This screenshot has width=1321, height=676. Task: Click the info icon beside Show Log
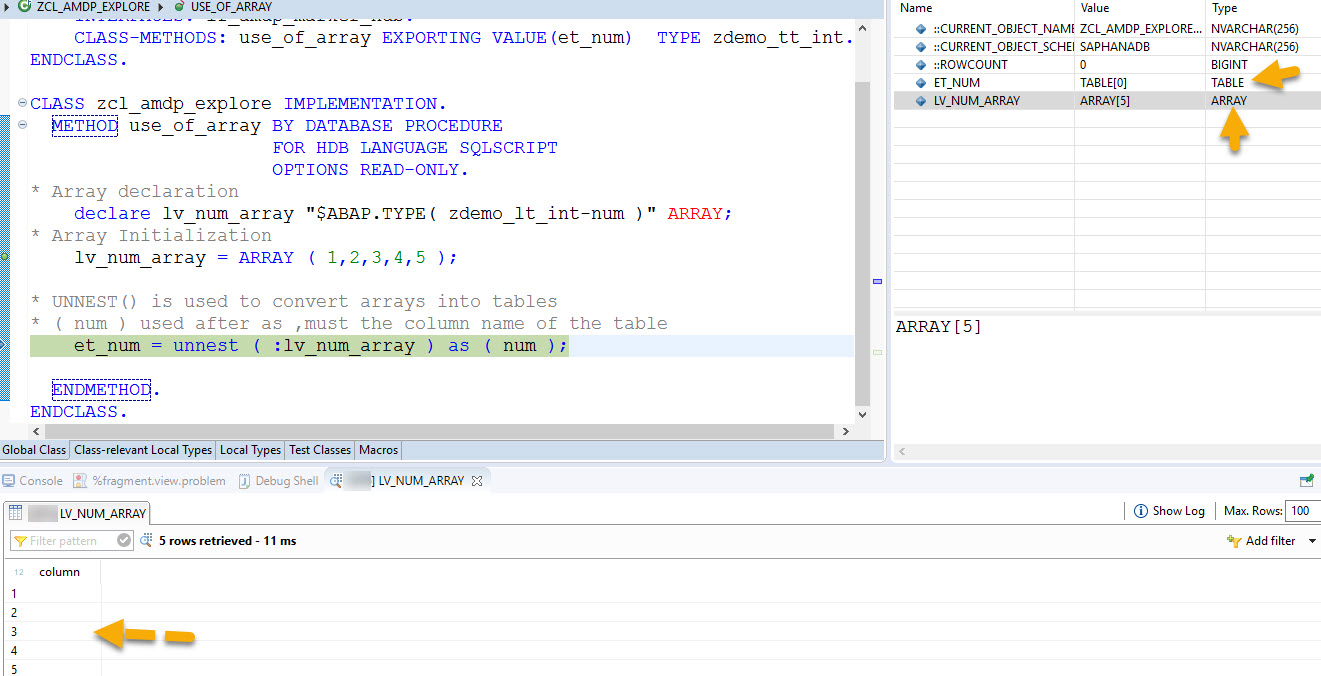pos(1140,510)
